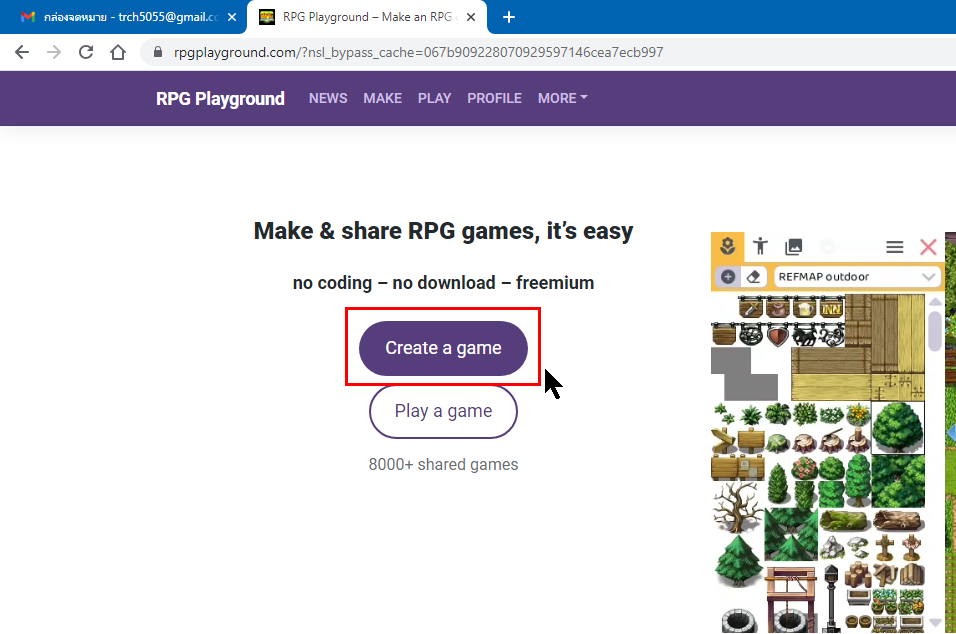Select the gray stone floor tile
Screen dimensions: 956x634
(744, 374)
